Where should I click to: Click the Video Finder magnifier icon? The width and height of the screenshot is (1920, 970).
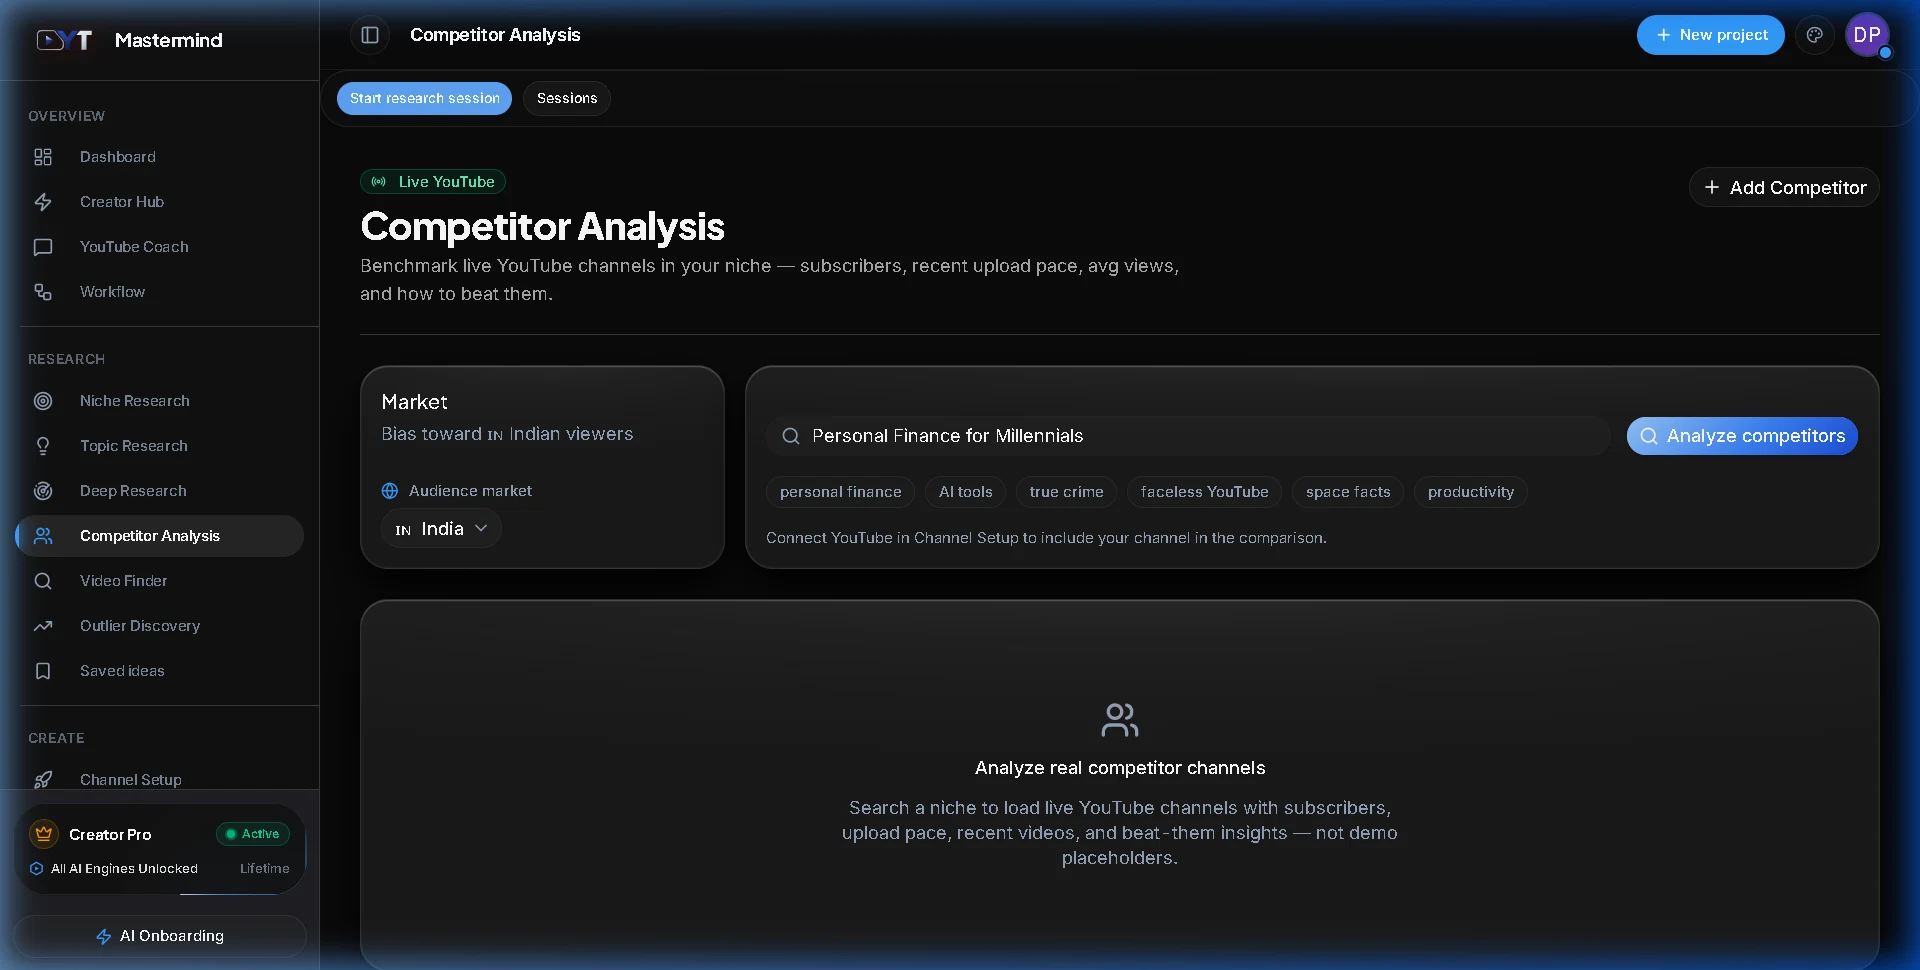click(43, 581)
